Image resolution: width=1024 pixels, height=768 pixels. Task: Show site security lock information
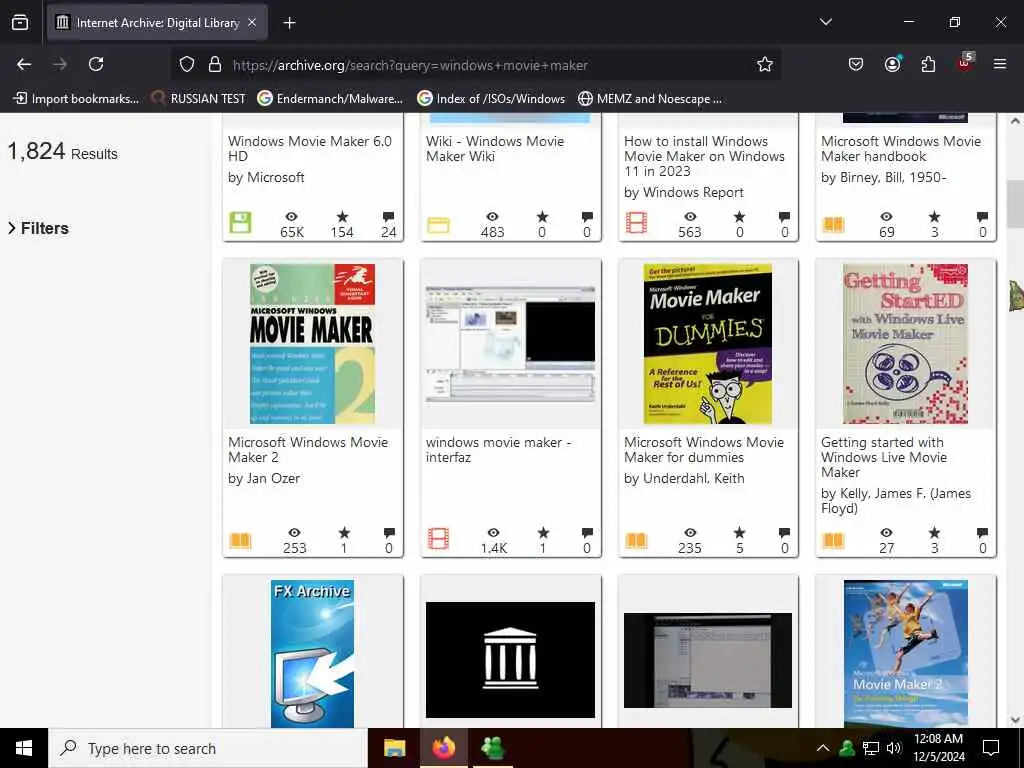(x=215, y=65)
